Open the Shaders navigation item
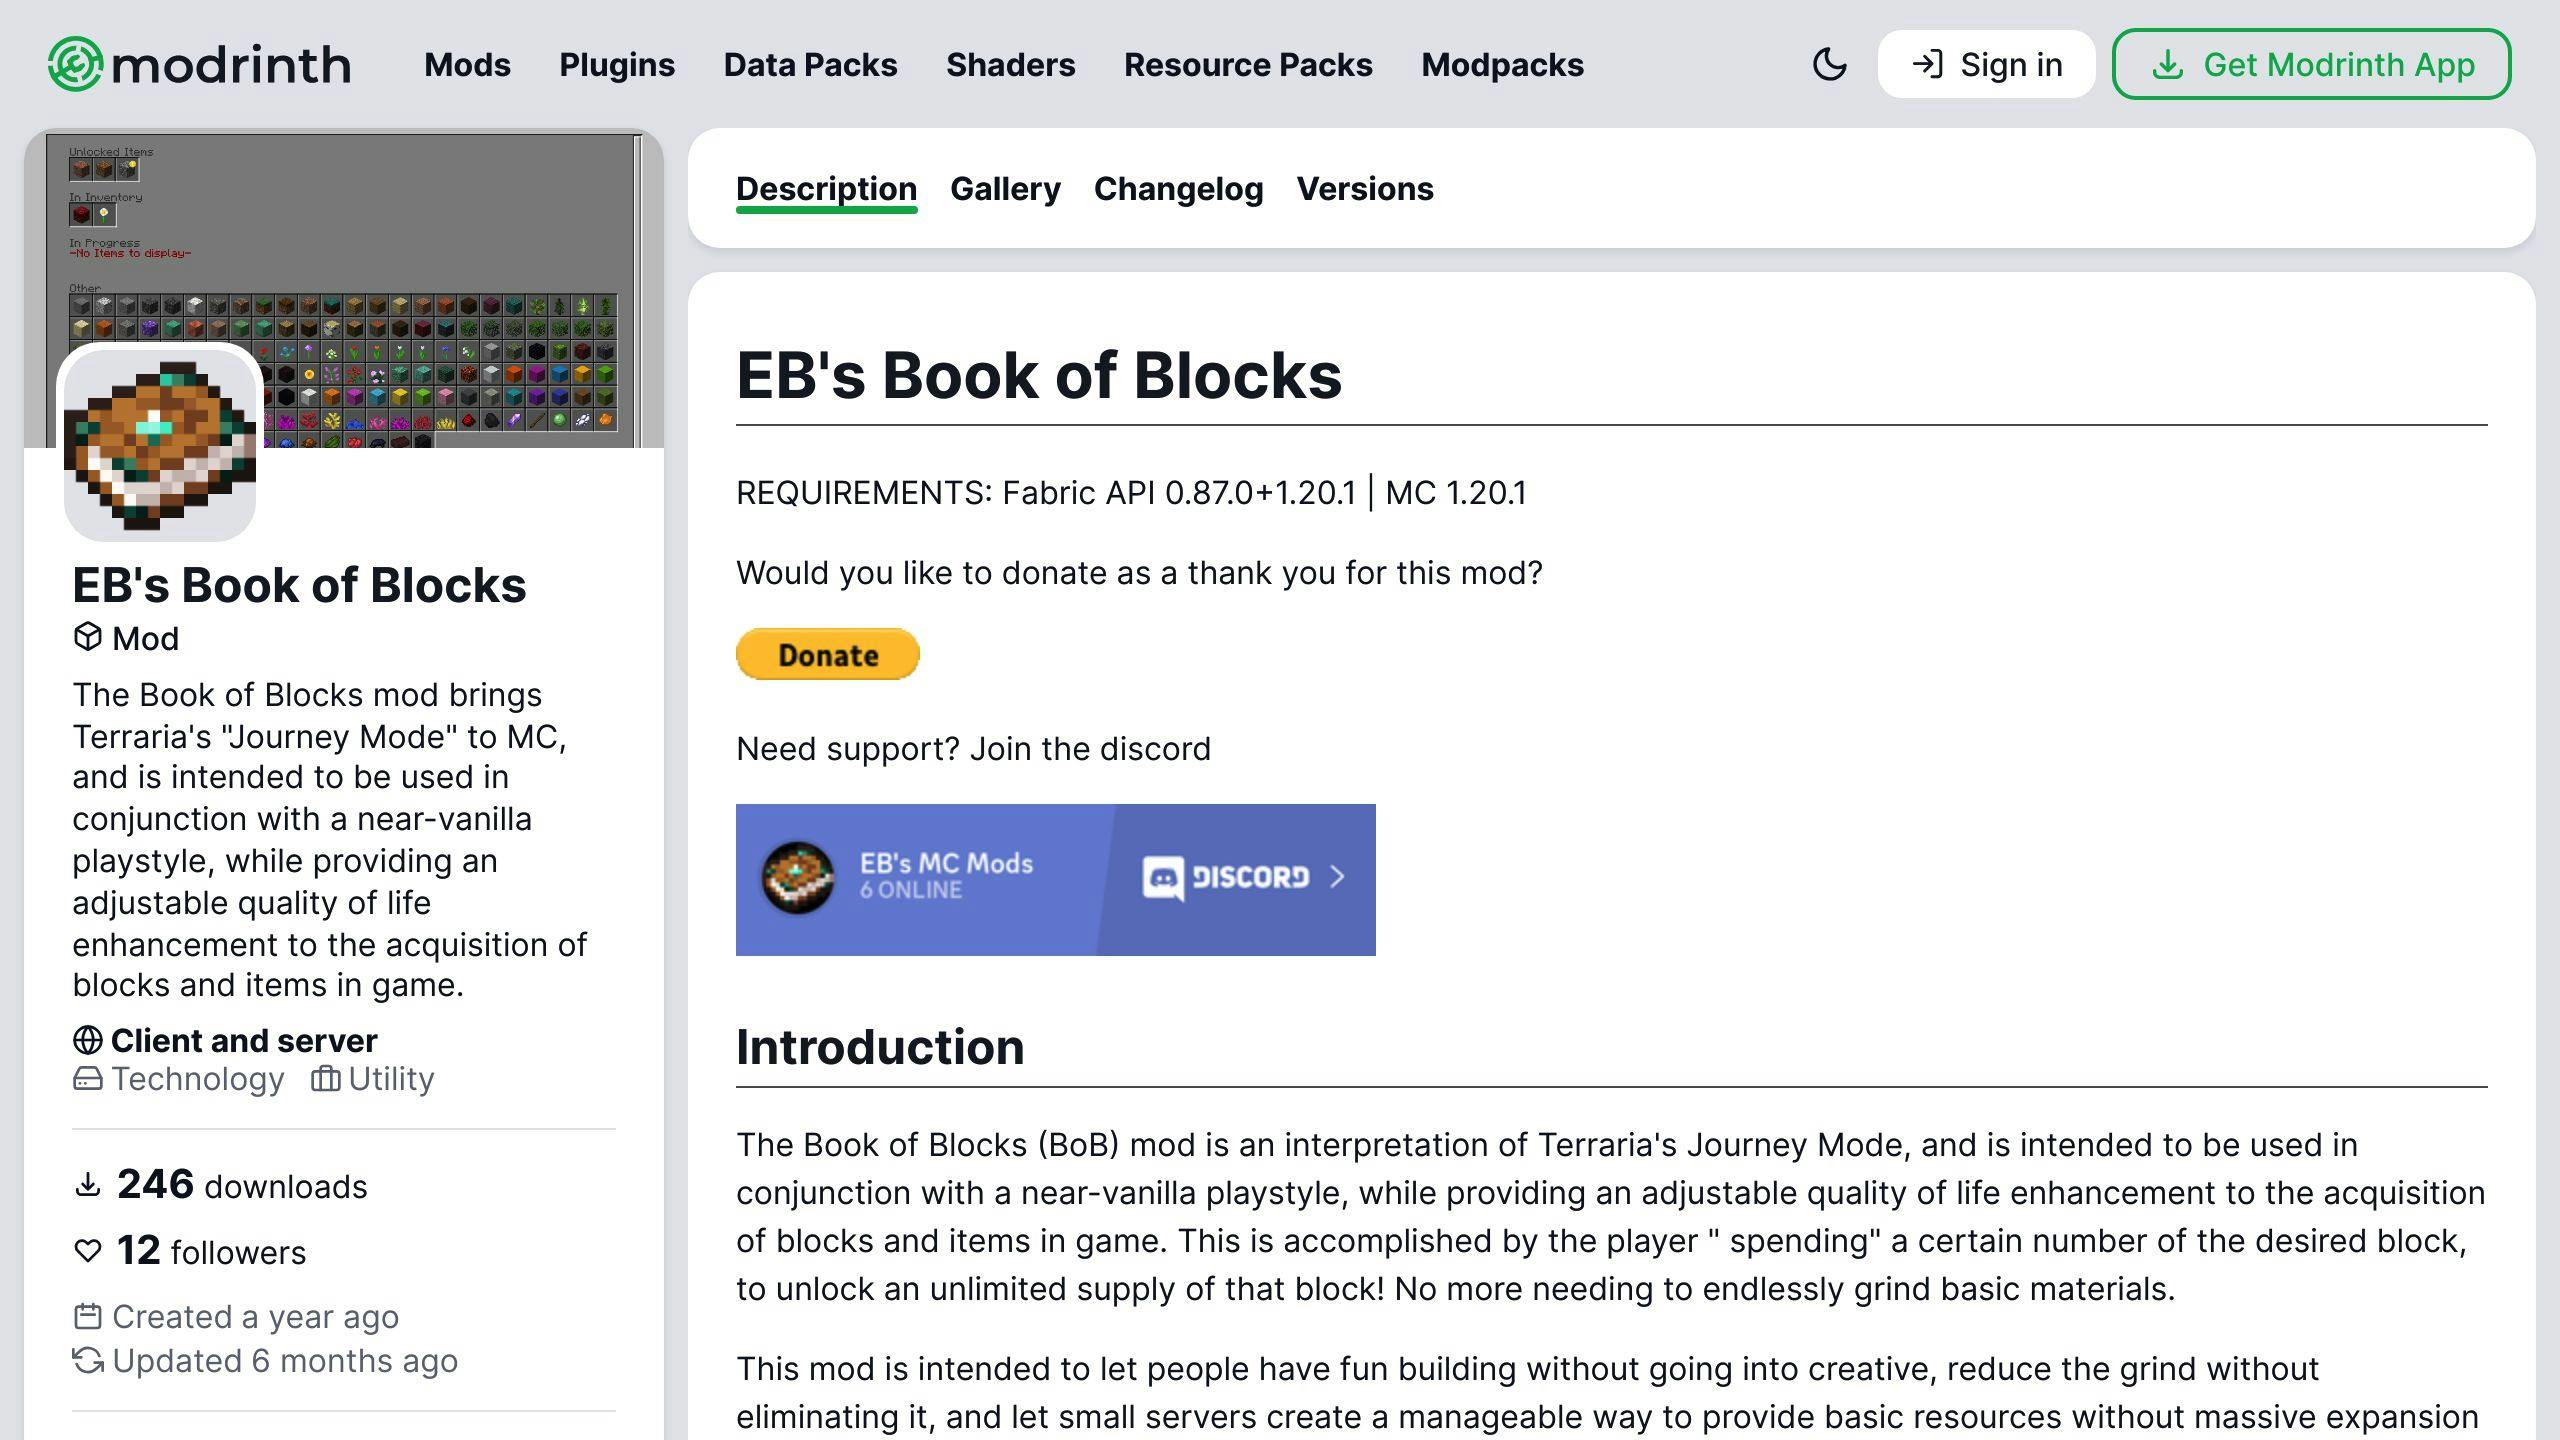This screenshot has height=1440, width=2560. coord(1010,64)
